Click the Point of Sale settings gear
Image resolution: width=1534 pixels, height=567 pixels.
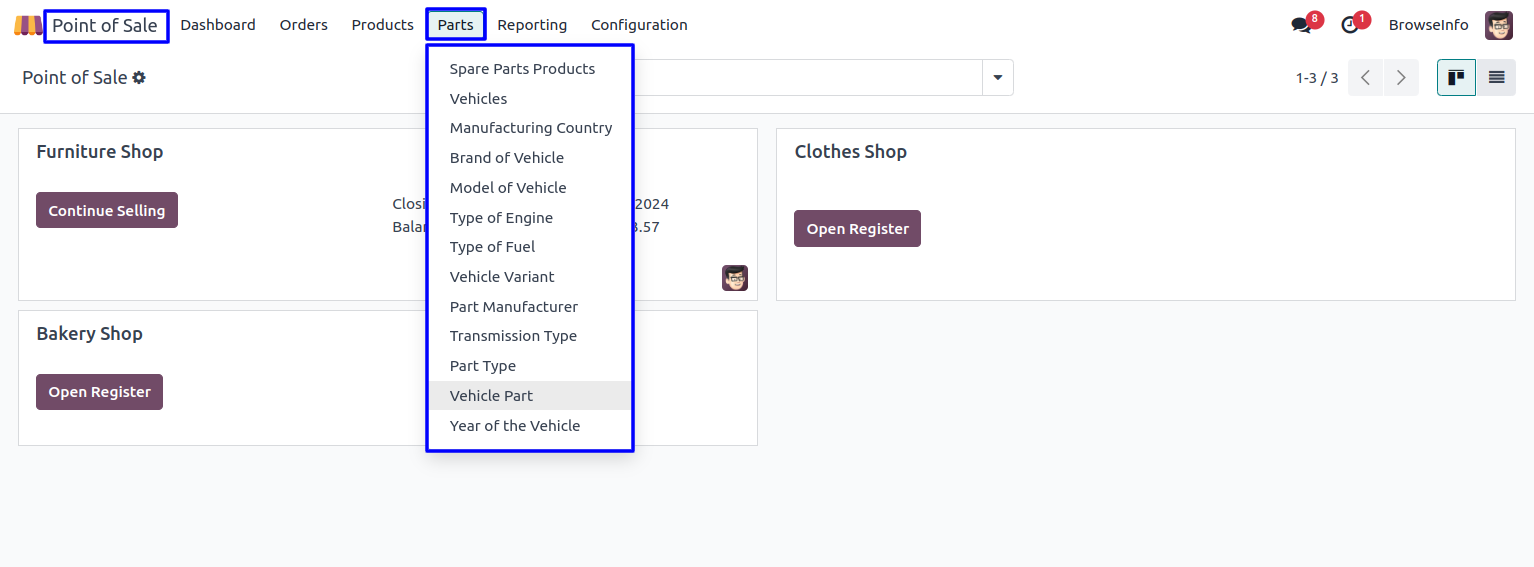[x=139, y=77]
